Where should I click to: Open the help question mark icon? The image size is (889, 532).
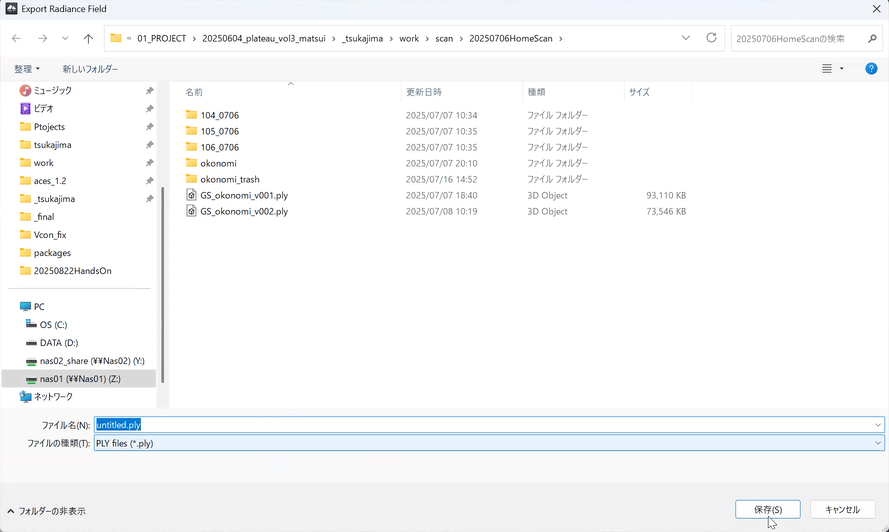coord(871,69)
